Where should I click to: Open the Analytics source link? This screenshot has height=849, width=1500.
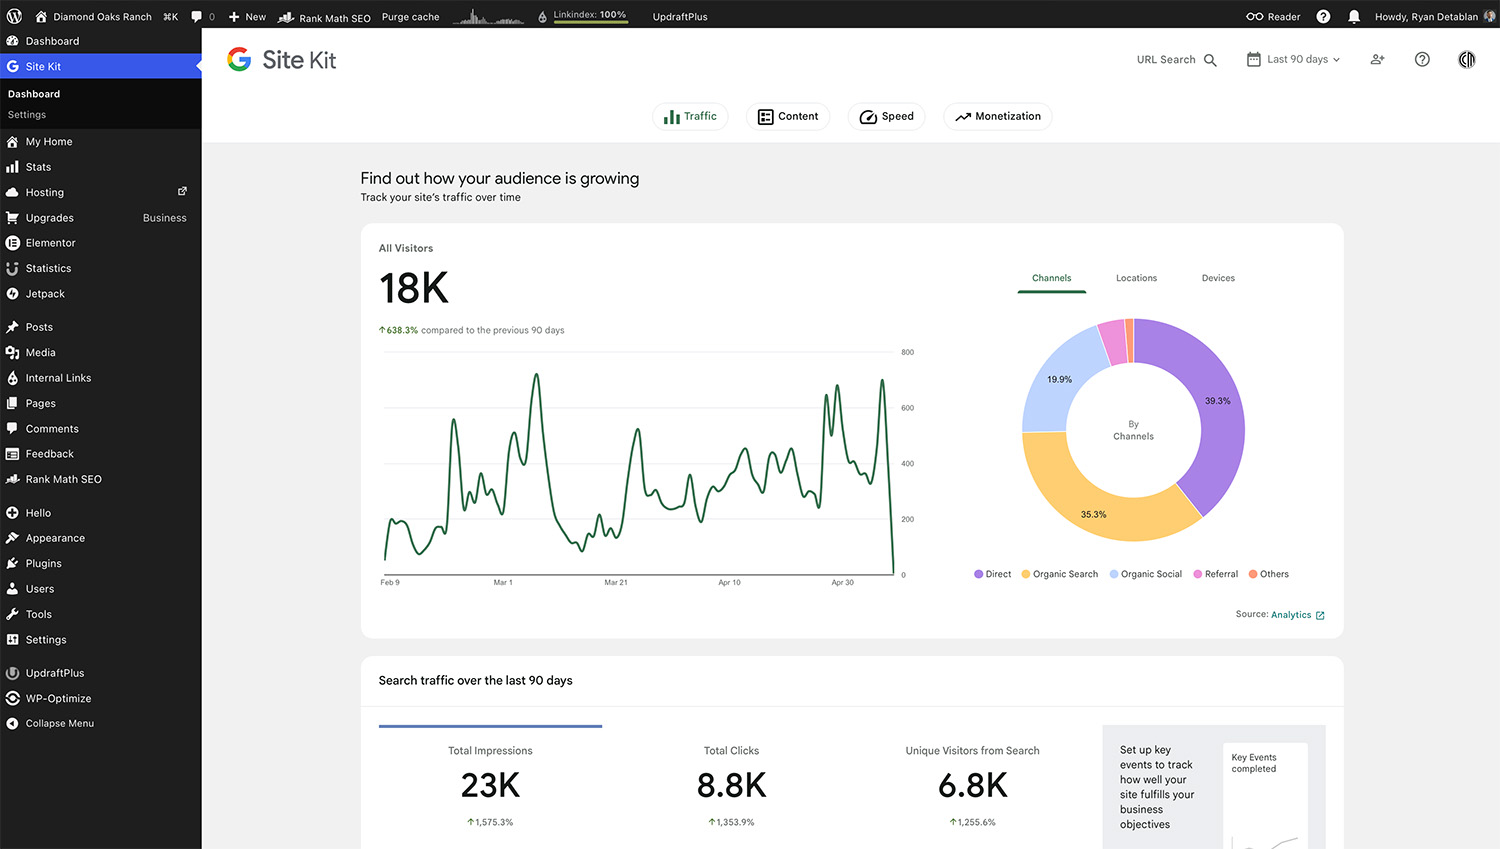[1297, 615]
